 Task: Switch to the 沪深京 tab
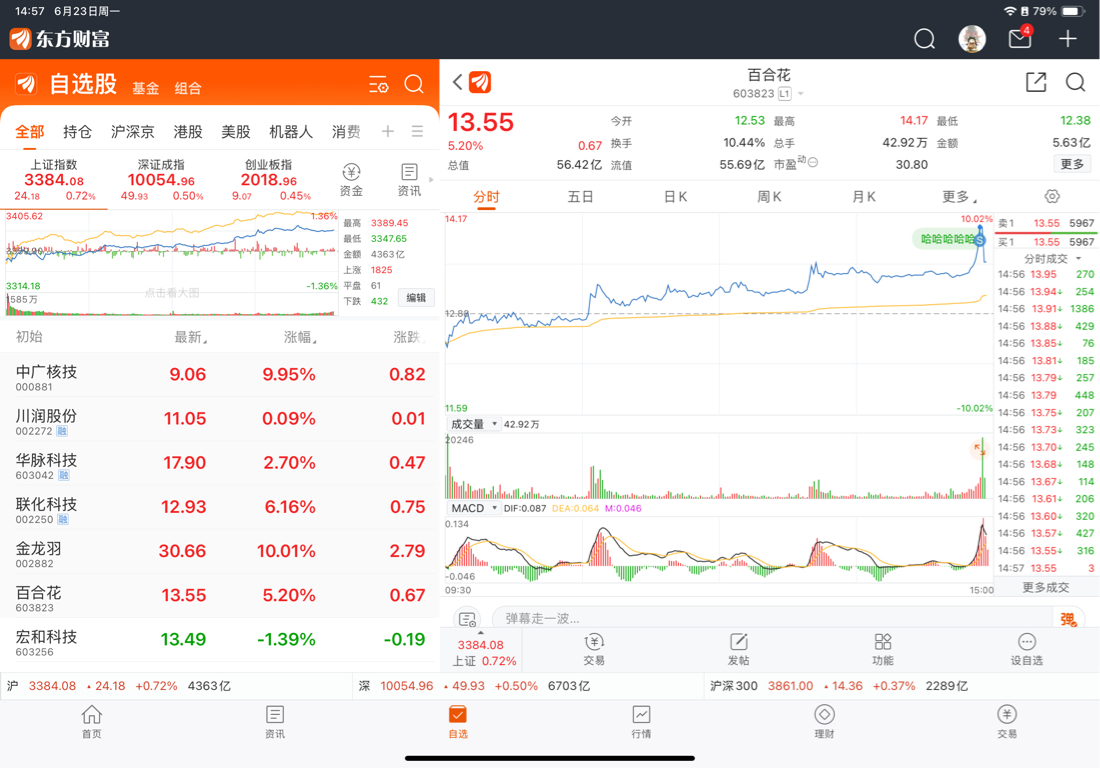tap(132, 131)
